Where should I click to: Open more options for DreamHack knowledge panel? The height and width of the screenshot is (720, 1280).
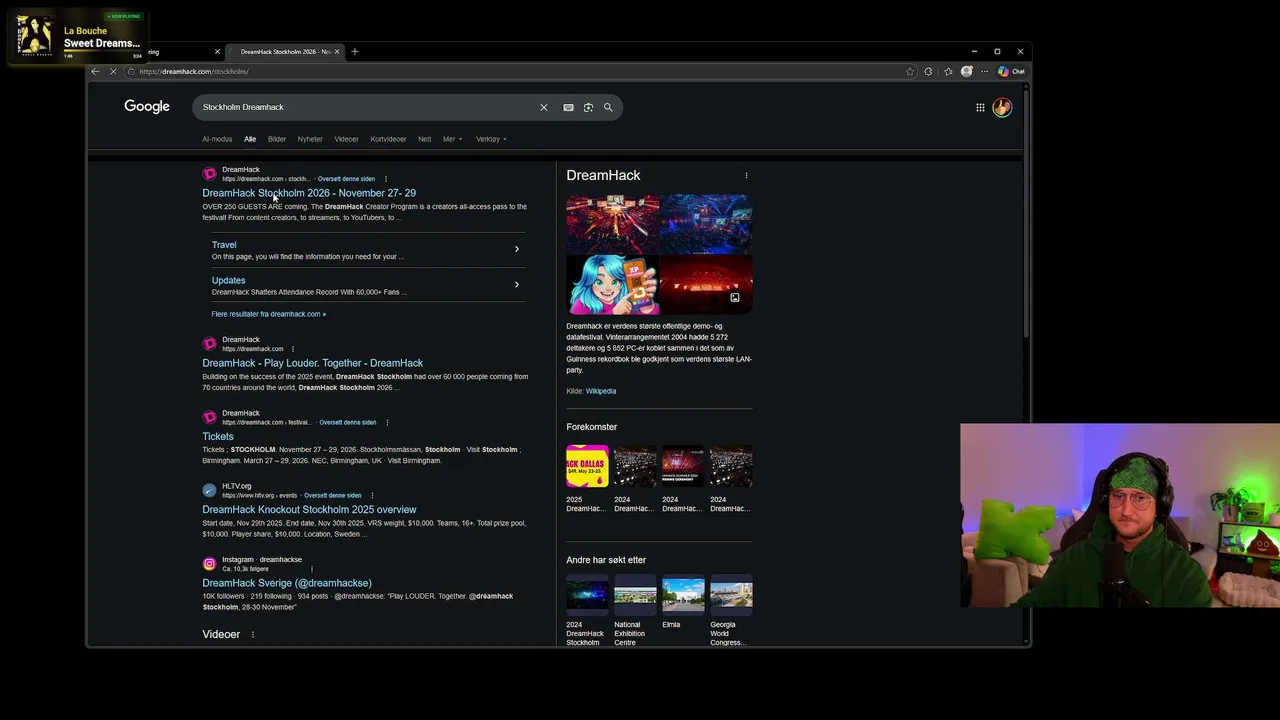click(x=746, y=175)
